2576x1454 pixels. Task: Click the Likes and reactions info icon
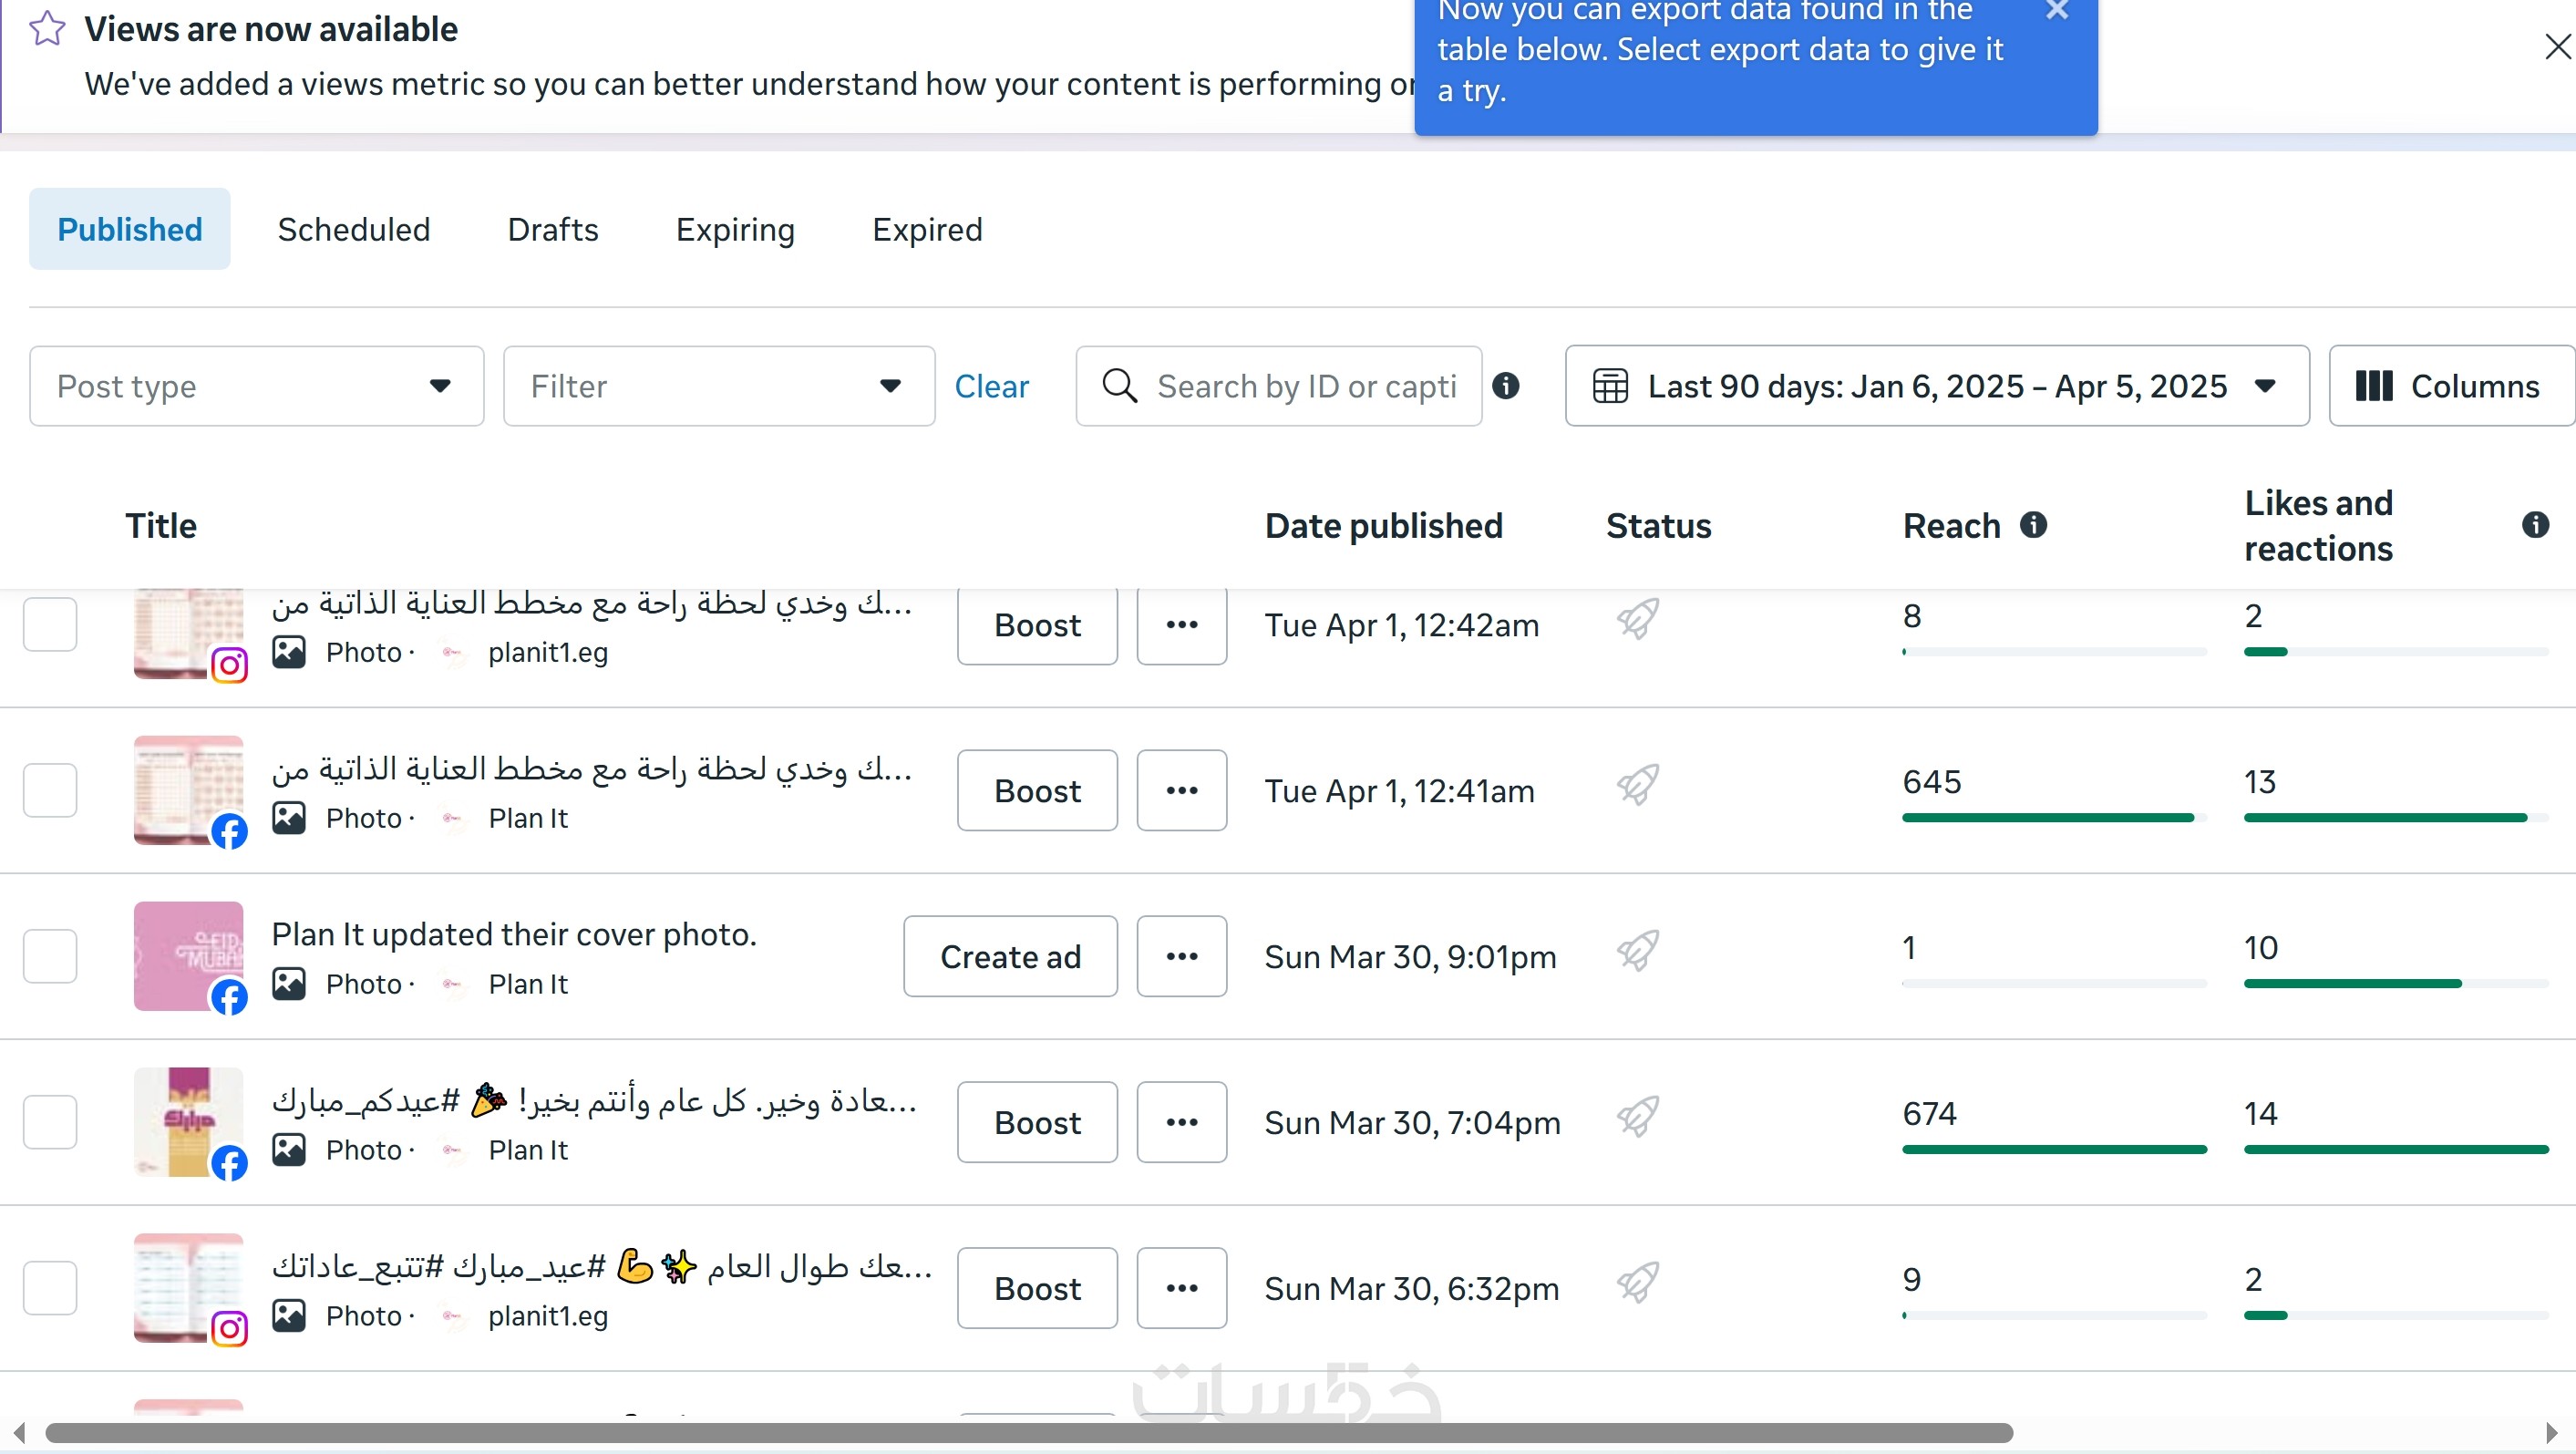pyautogui.click(x=2535, y=525)
